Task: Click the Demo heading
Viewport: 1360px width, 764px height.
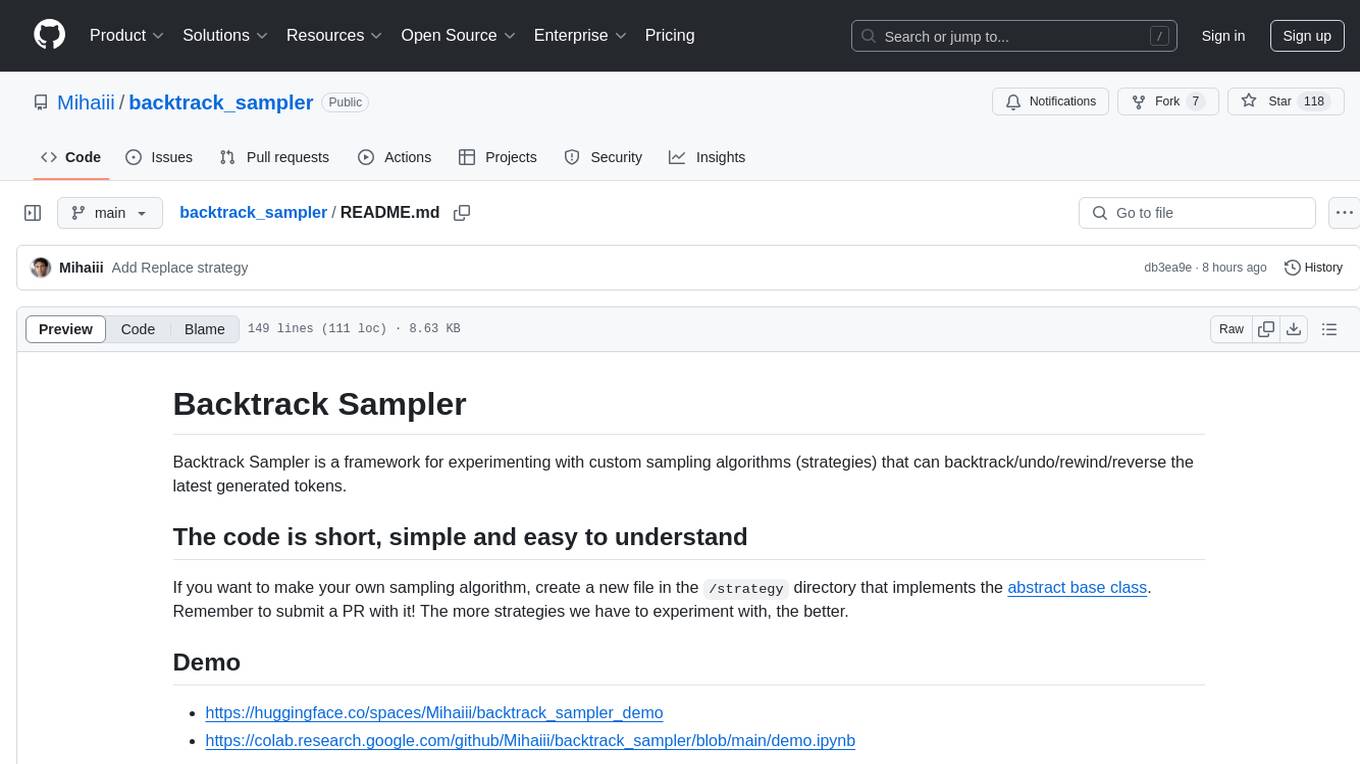Action: (x=206, y=662)
